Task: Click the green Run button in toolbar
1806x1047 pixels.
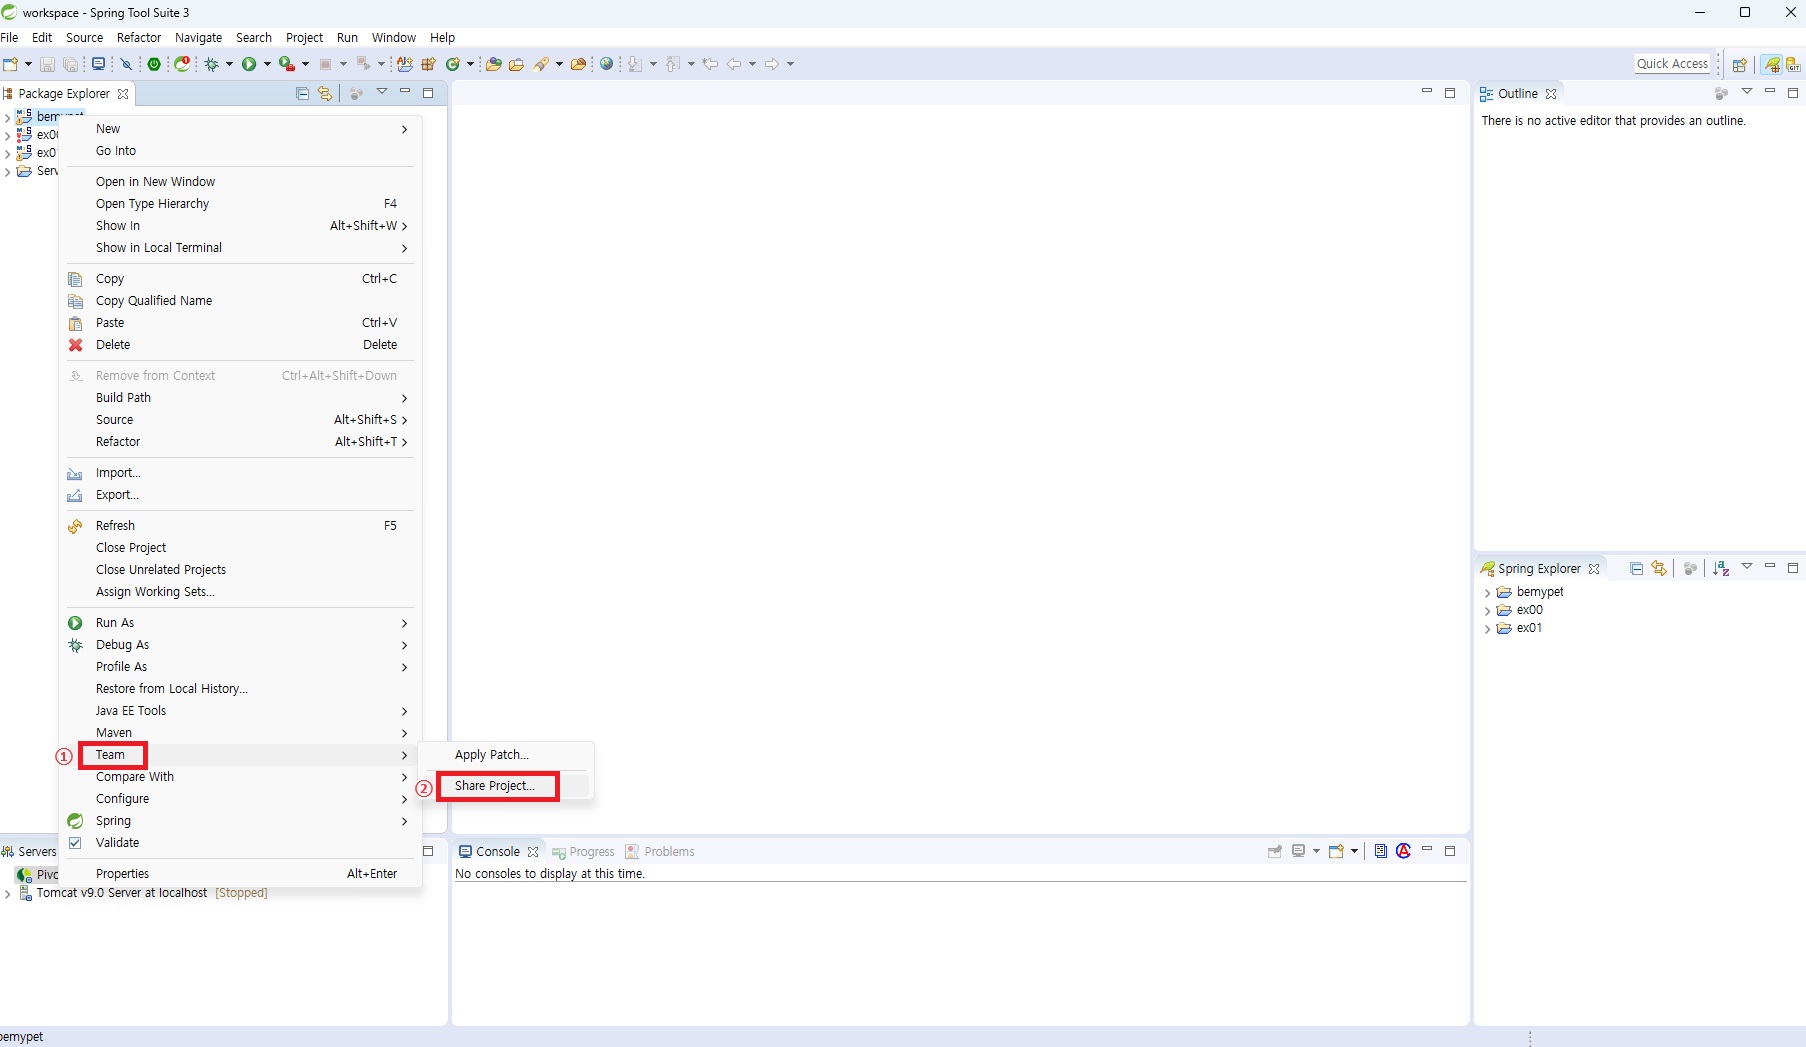Action: (249, 64)
